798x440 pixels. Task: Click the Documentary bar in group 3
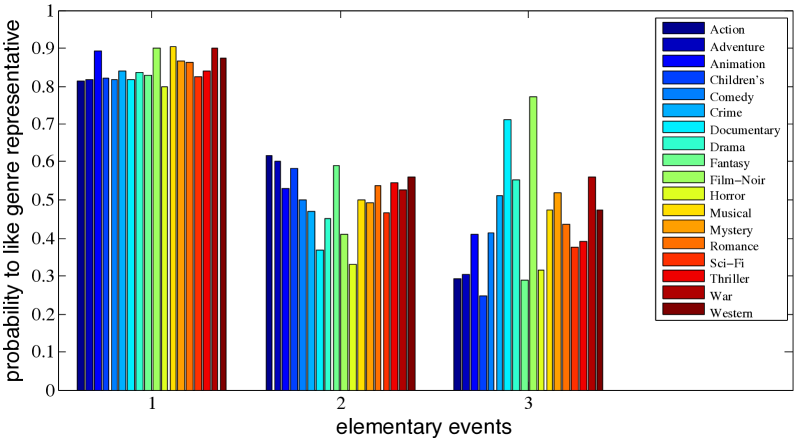(507, 255)
